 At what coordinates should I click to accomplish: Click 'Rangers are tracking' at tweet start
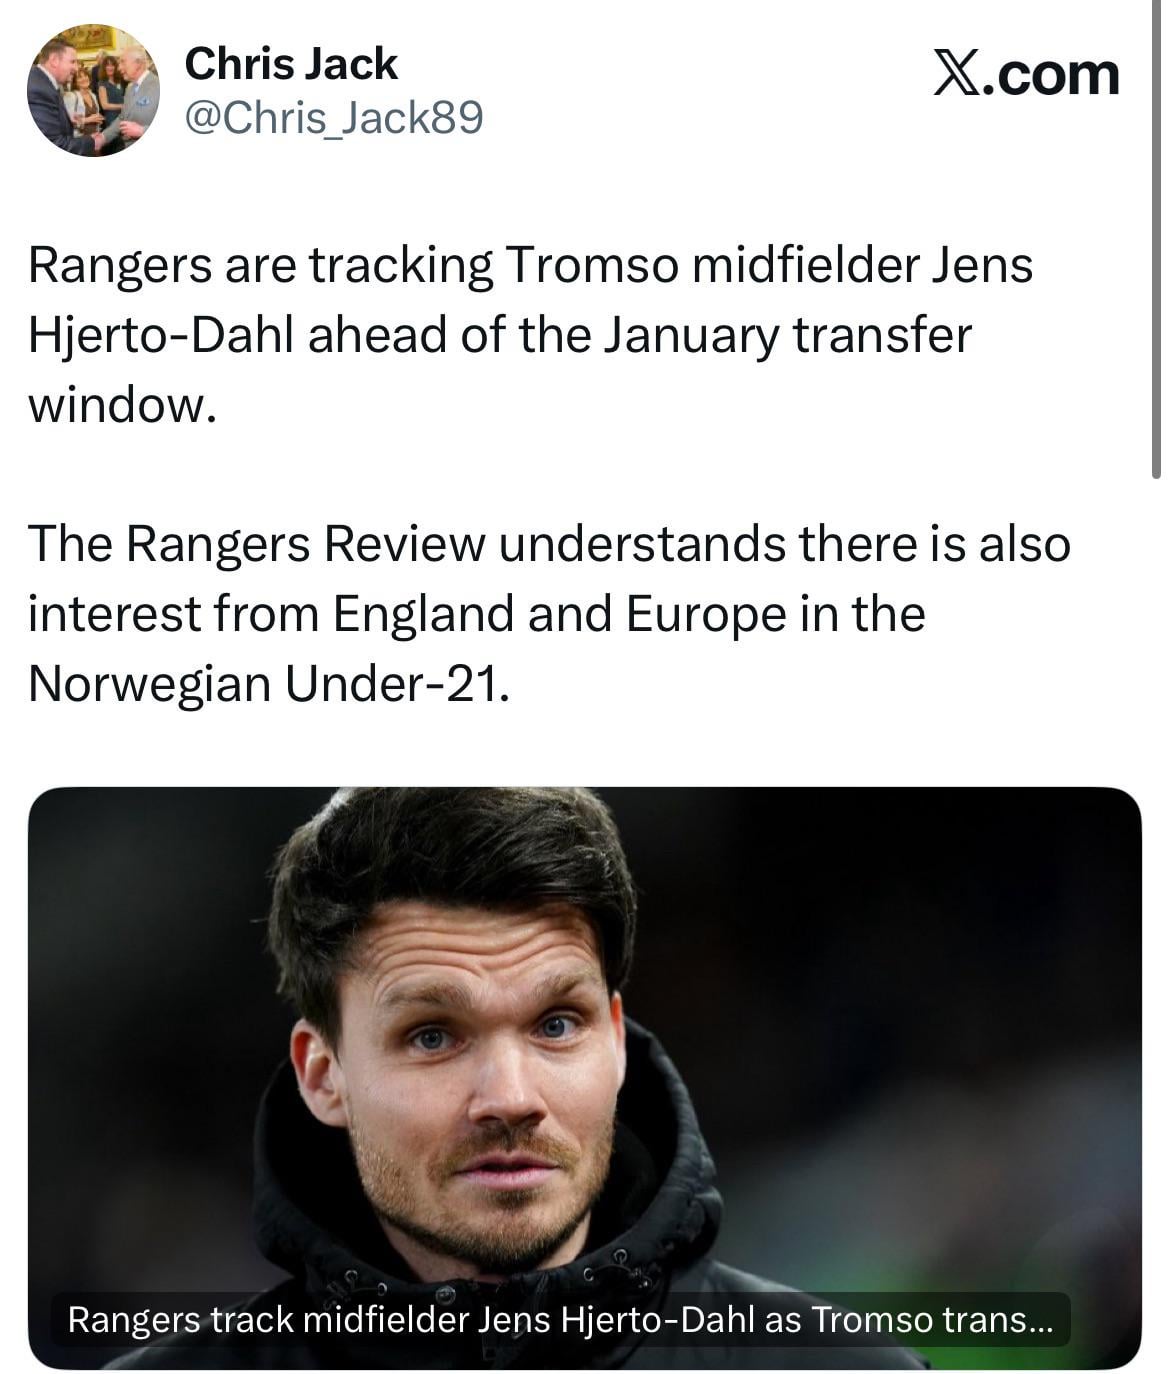260,266
